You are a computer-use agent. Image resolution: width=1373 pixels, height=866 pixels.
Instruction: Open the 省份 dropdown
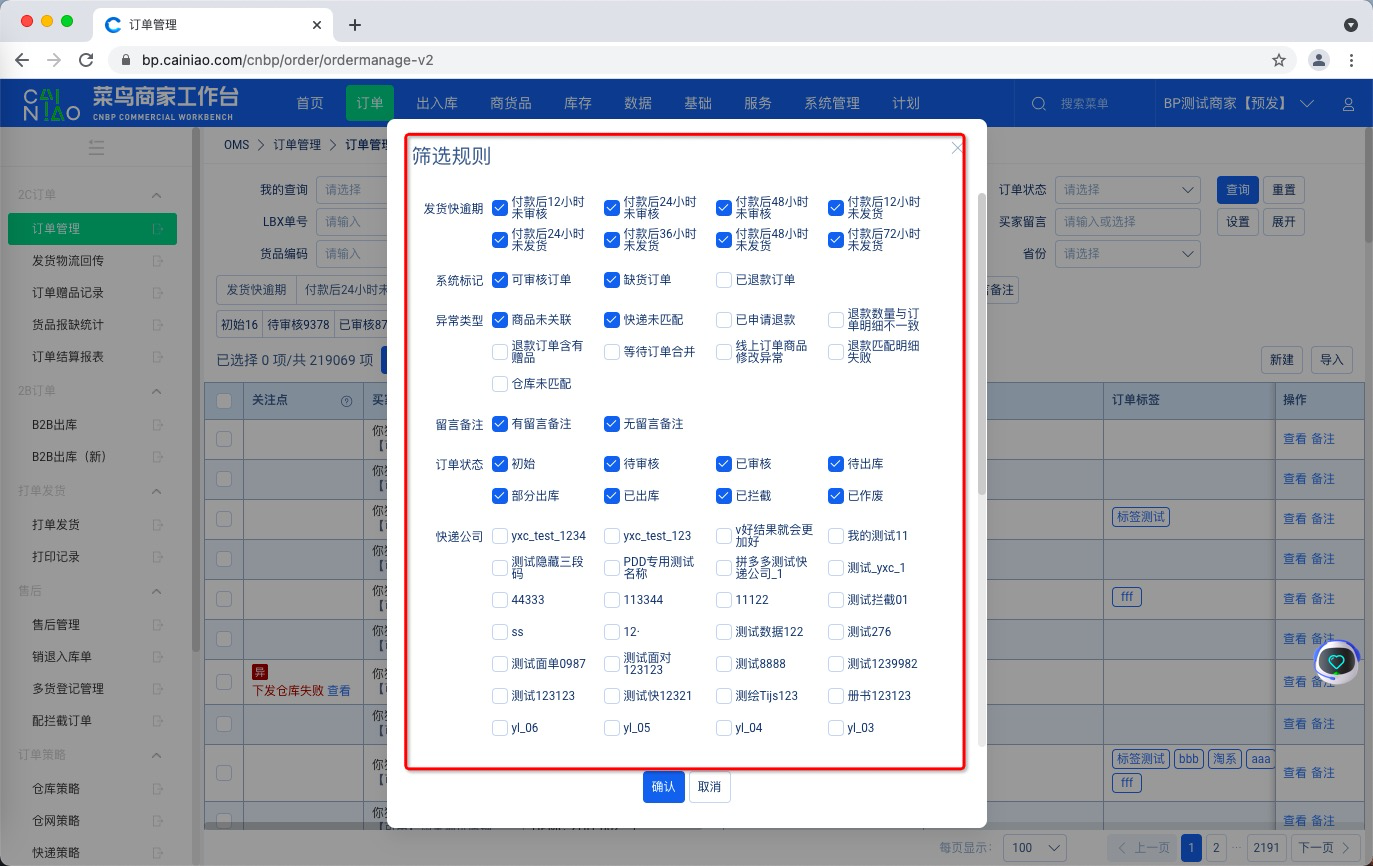coord(1127,253)
